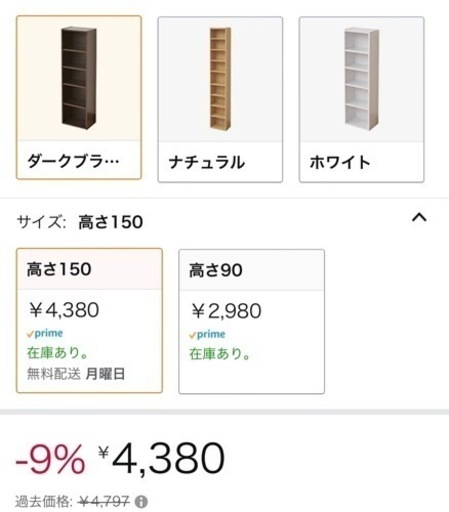Click the large ￥4,380 main price

click(x=161, y=458)
